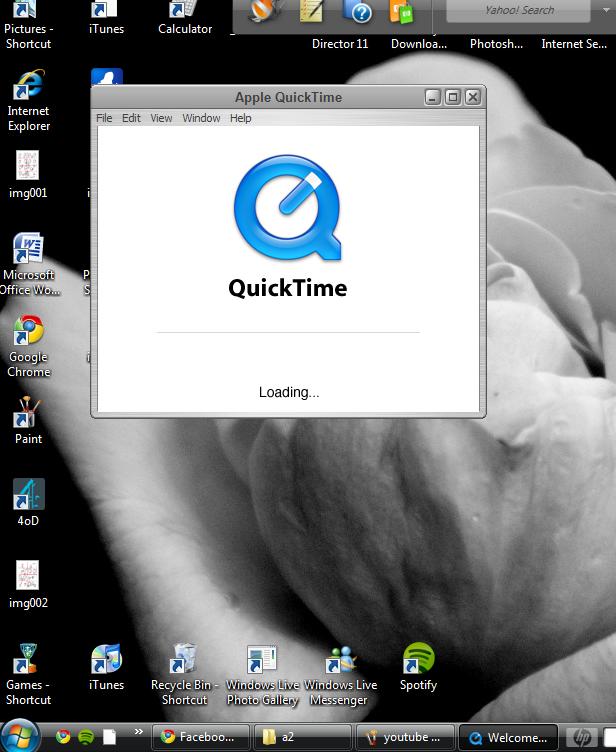Open the File menu in QuickTime
Viewport: 616px width, 752px height.
click(x=104, y=118)
